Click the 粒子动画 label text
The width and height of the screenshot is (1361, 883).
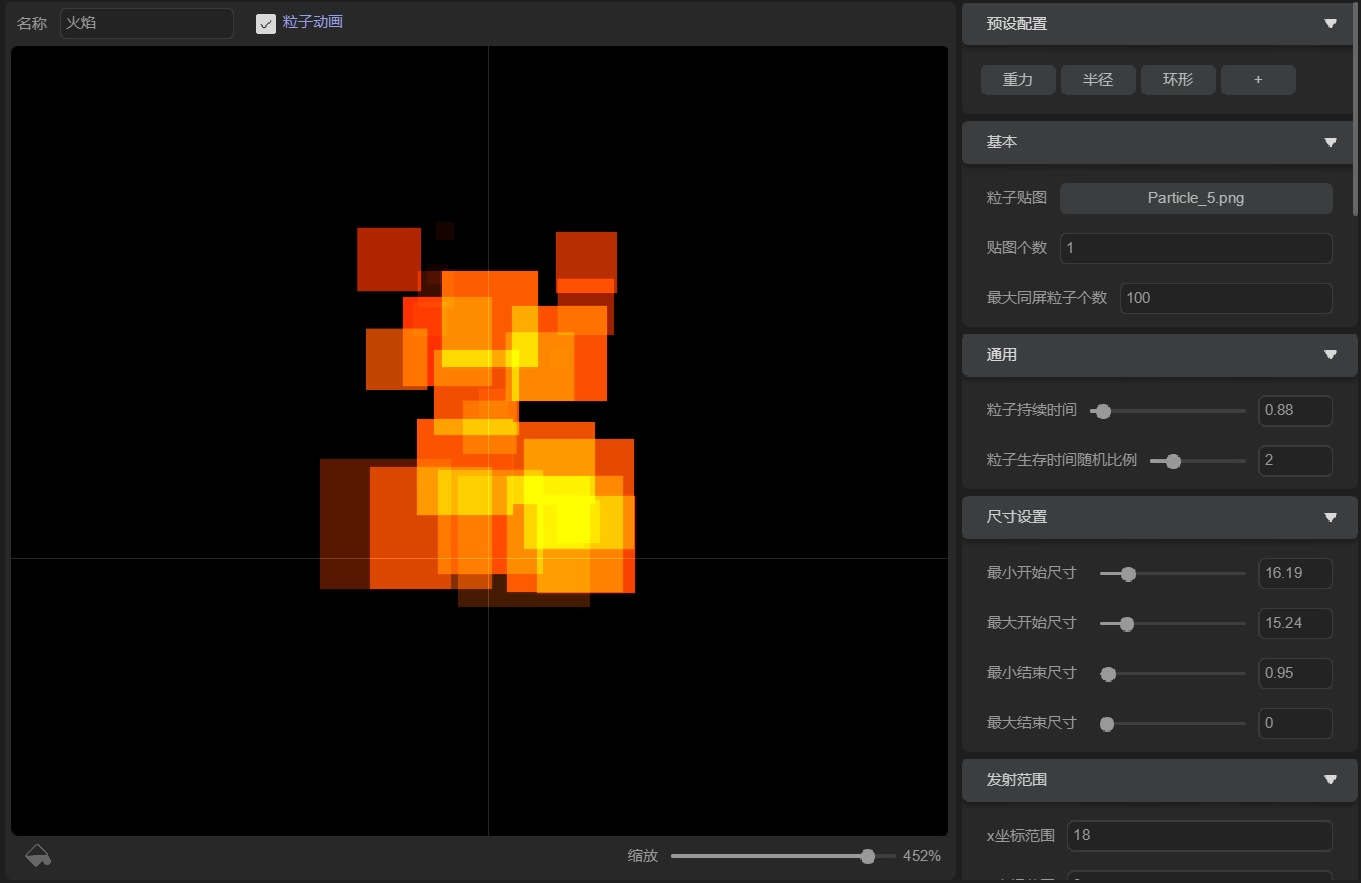pyautogui.click(x=313, y=22)
